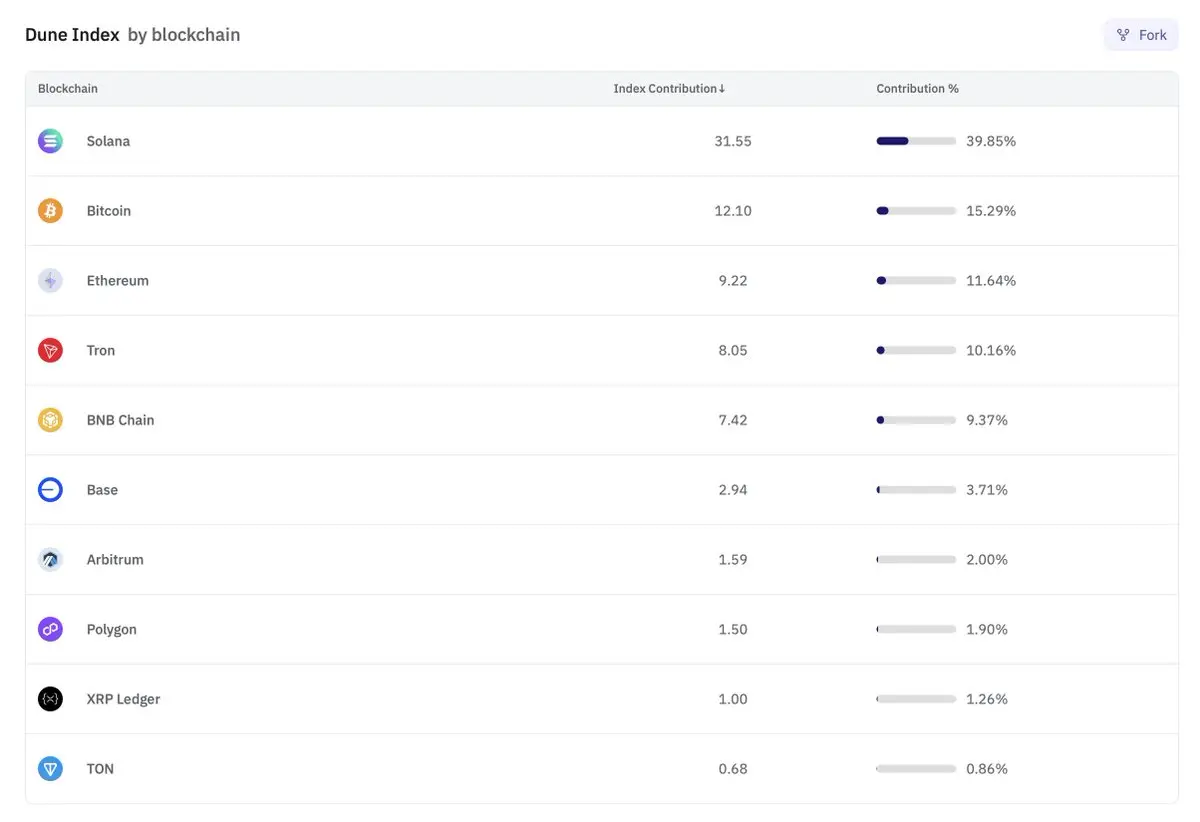Viewport: 1200px width, 822px height.
Task: Click the 12.10 index contribution value
Action: 733,211
